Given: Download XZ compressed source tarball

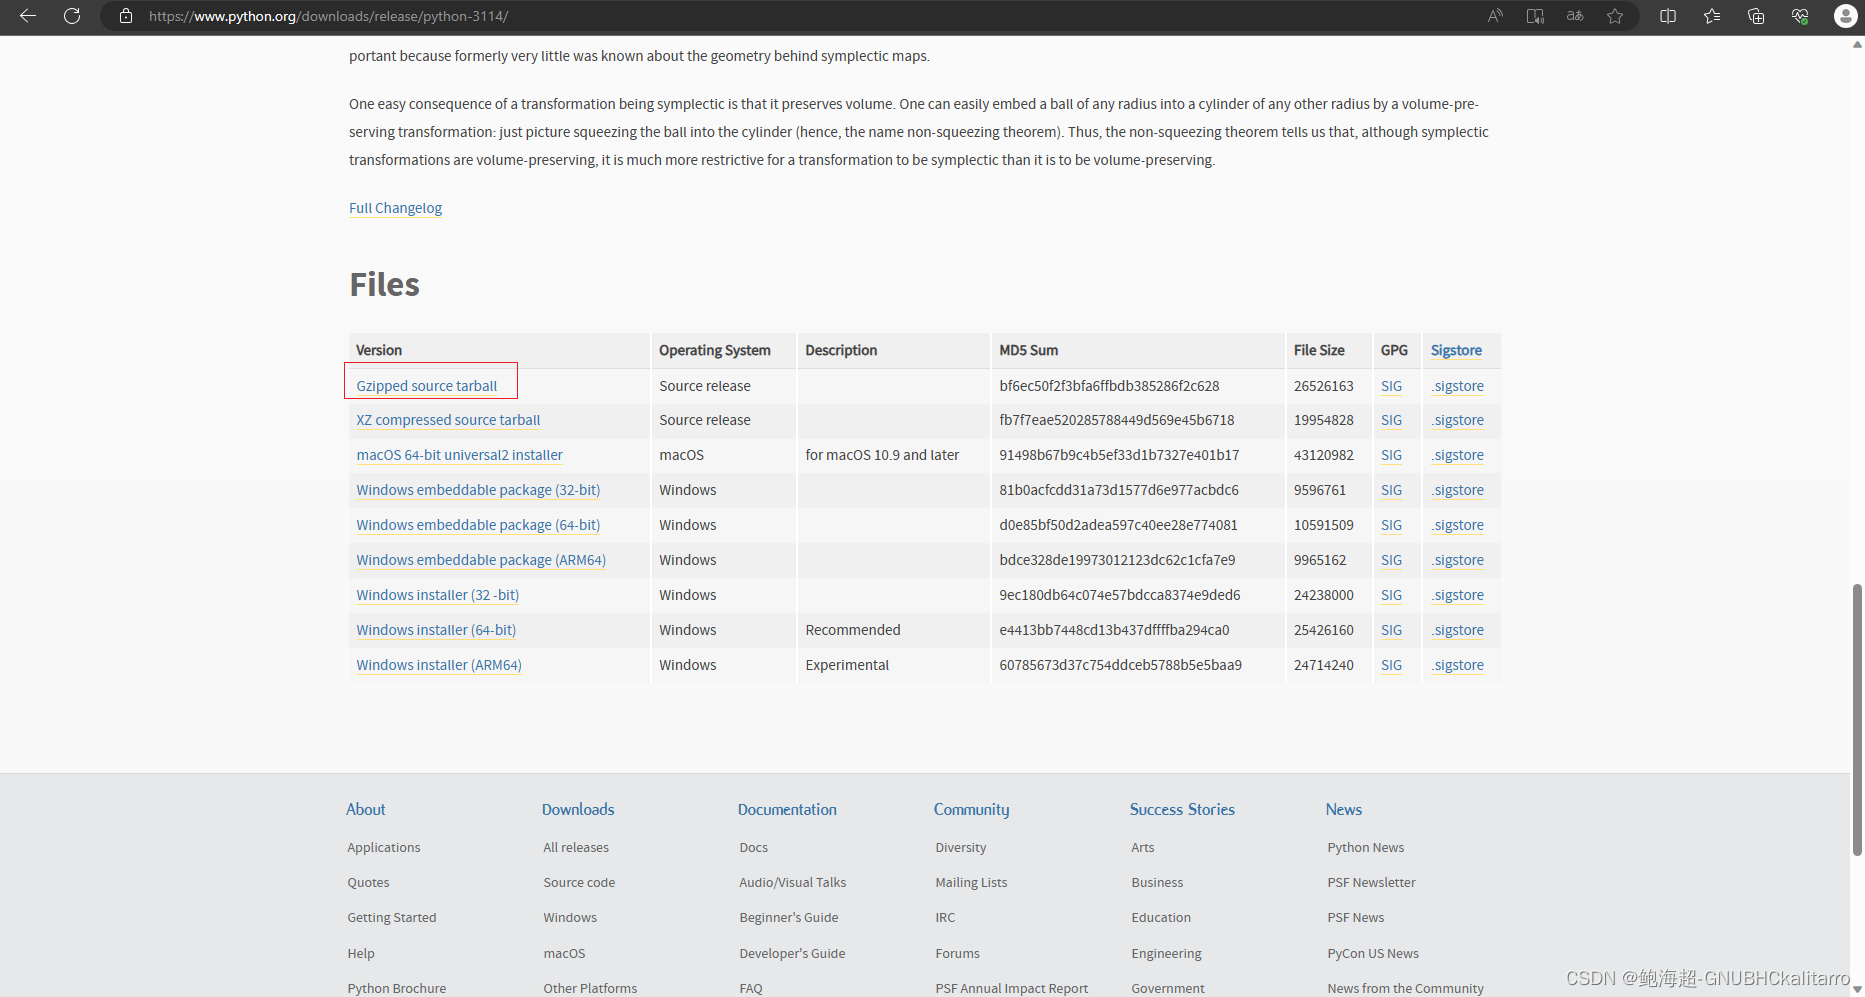Looking at the screenshot, I should tap(448, 420).
